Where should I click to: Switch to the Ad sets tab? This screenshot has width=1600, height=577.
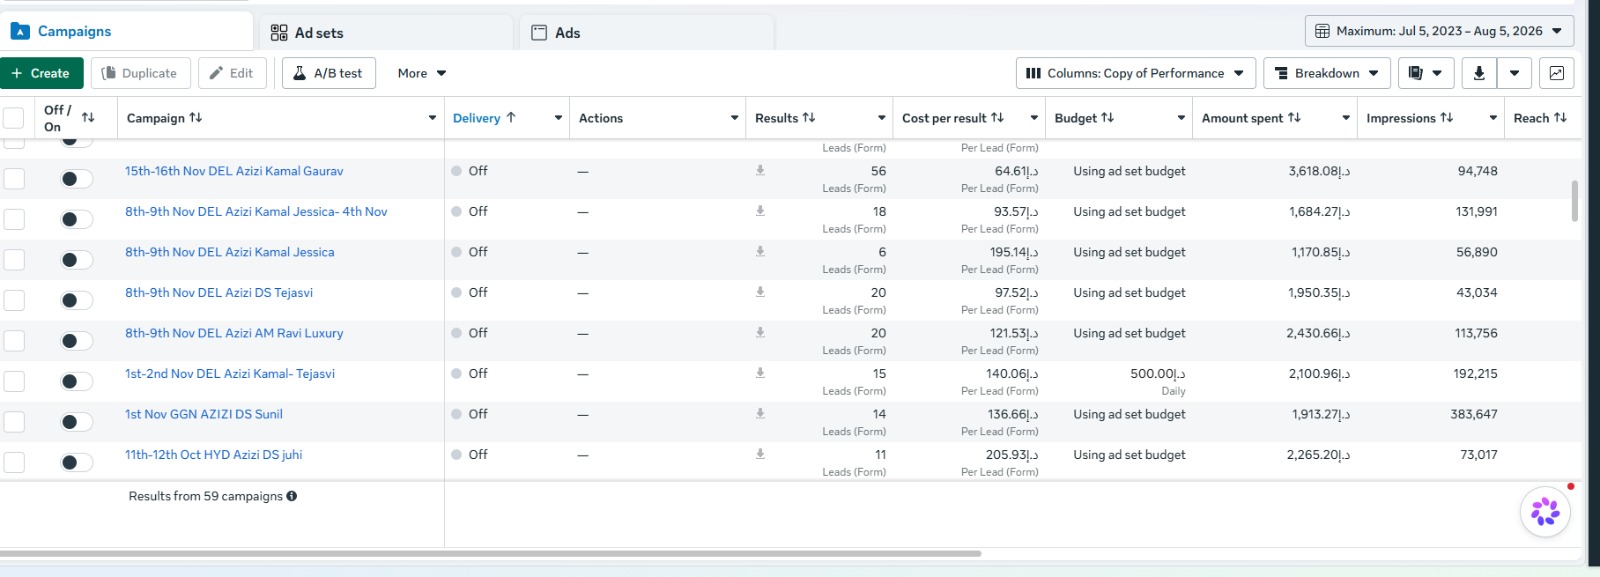point(385,33)
